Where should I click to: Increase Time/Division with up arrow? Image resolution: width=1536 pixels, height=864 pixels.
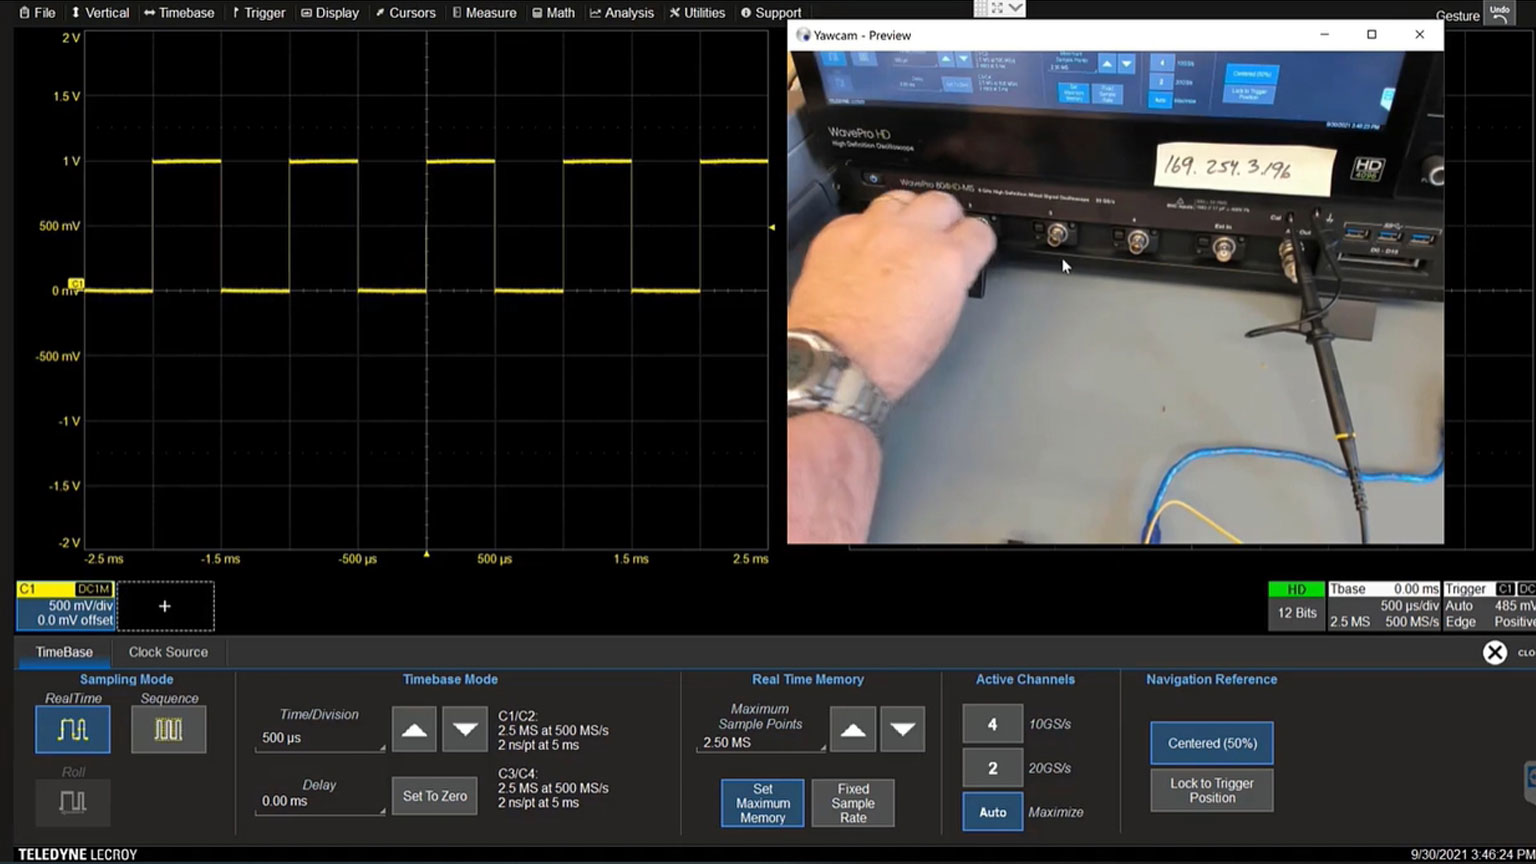coord(414,729)
